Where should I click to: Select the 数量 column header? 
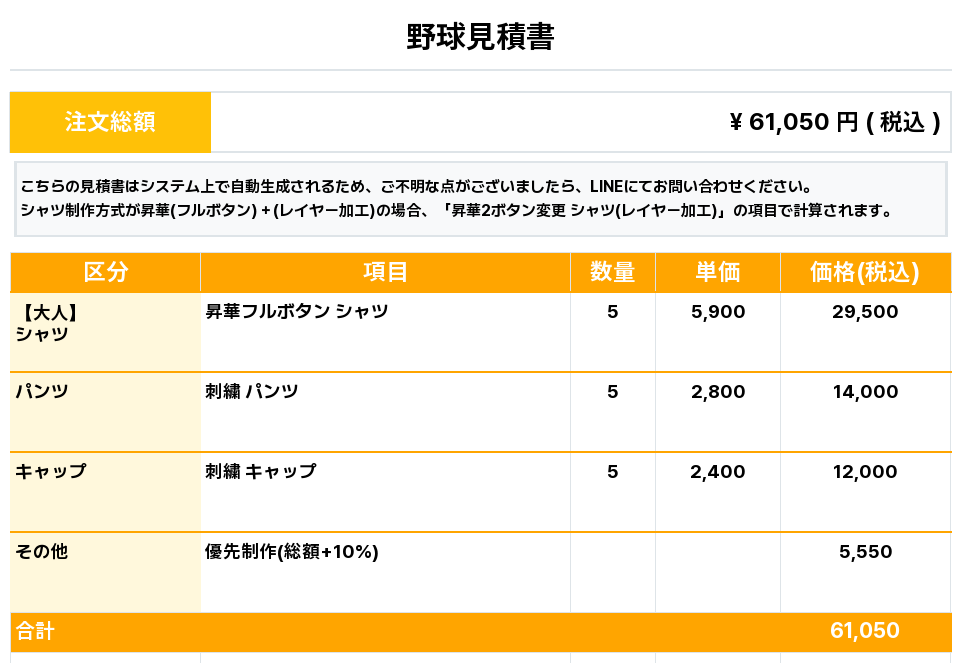(x=613, y=272)
